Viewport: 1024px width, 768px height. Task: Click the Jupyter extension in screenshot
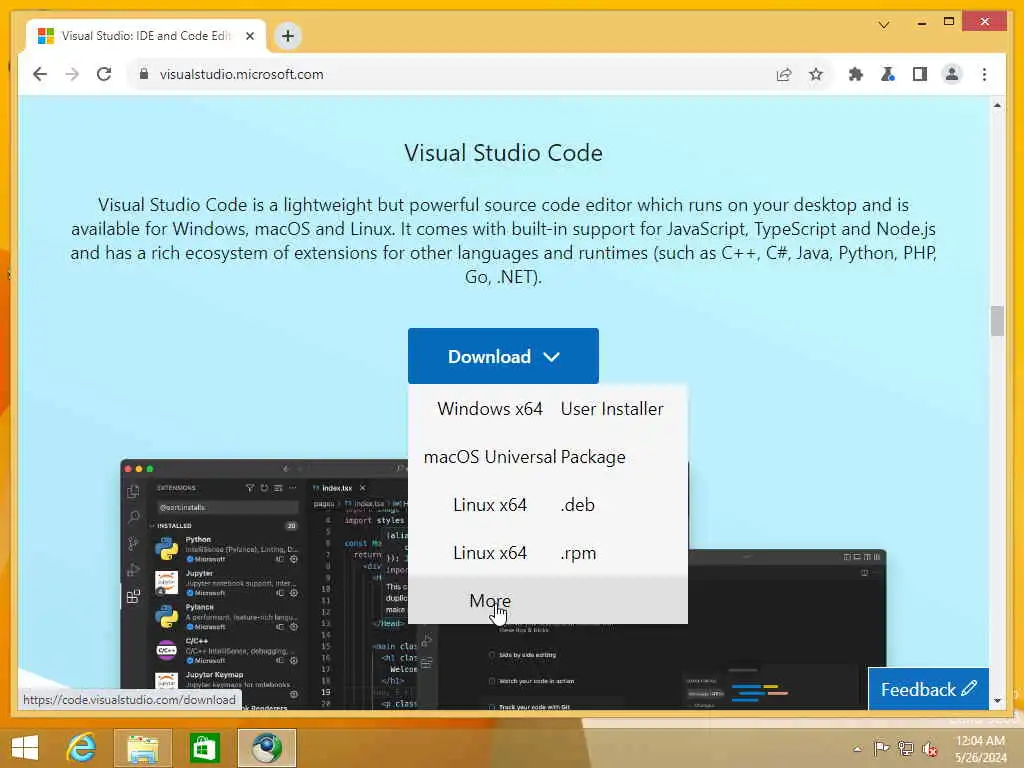click(x=226, y=583)
